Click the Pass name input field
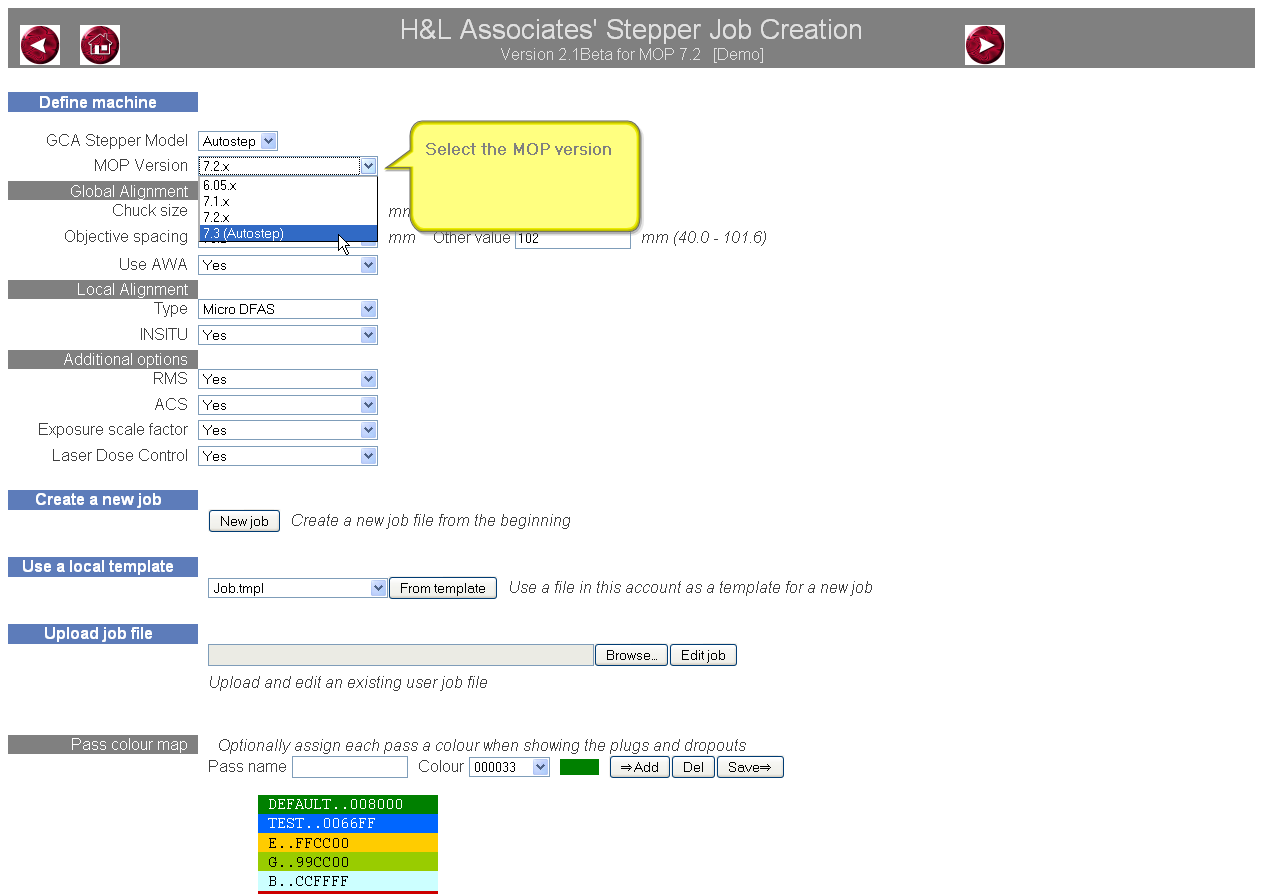The width and height of the screenshot is (1263, 894). point(350,767)
